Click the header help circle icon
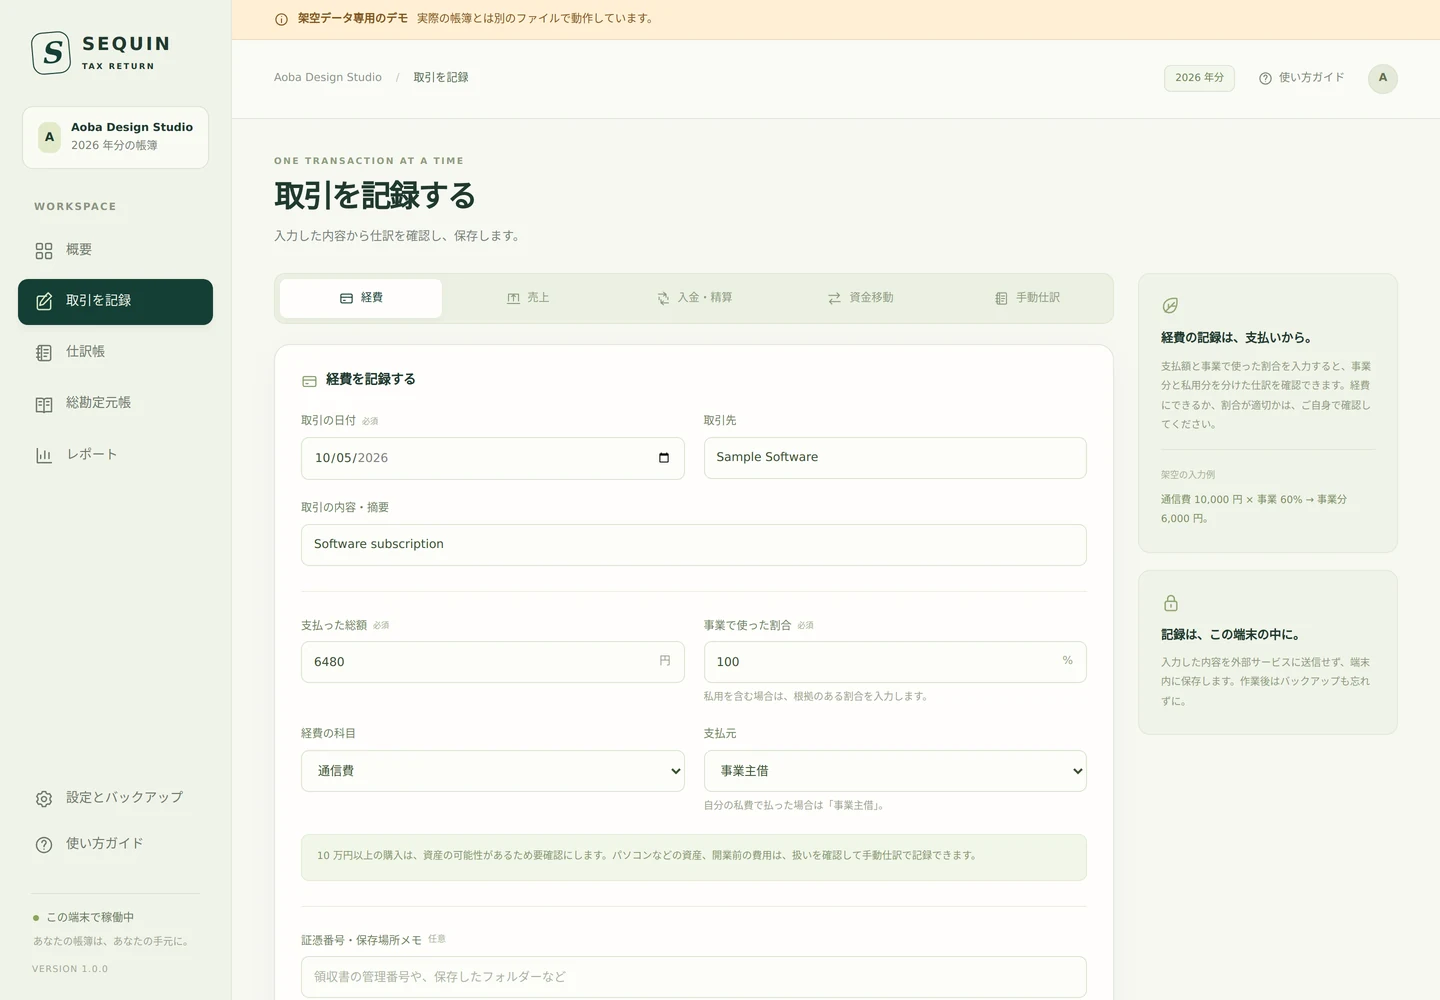Image resolution: width=1440 pixels, height=1000 pixels. pyautogui.click(x=1265, y=78)
